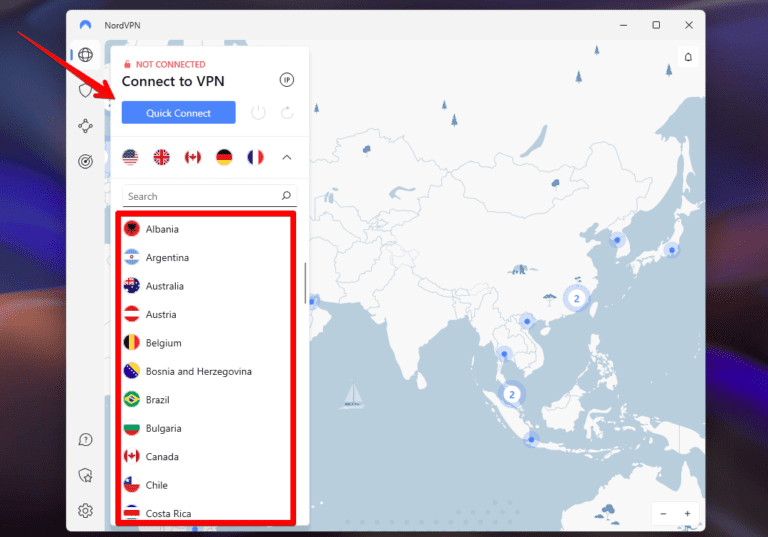Focus the country Search field
The width and height of the screenshot is (768, 537).
pos(209,196)
